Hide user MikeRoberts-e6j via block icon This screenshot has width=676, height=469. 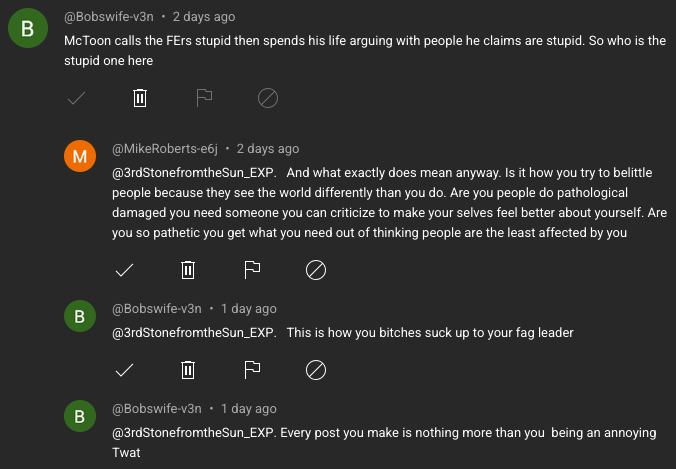tap(315, 270)
